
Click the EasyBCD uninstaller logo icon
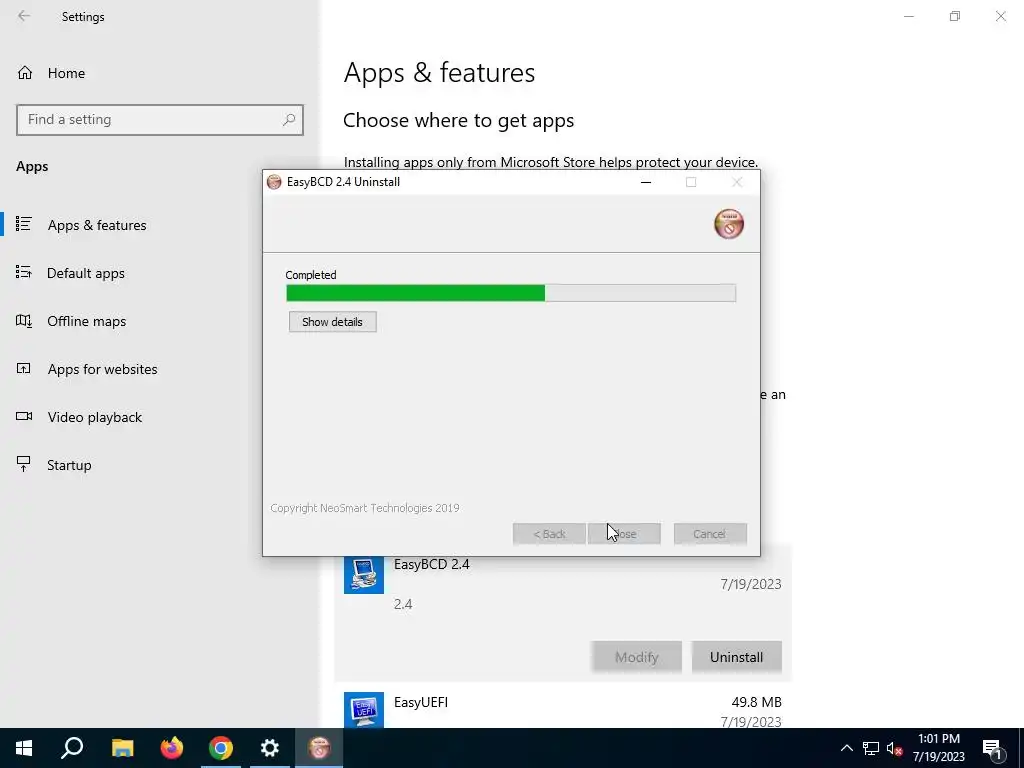coord(729,224)
